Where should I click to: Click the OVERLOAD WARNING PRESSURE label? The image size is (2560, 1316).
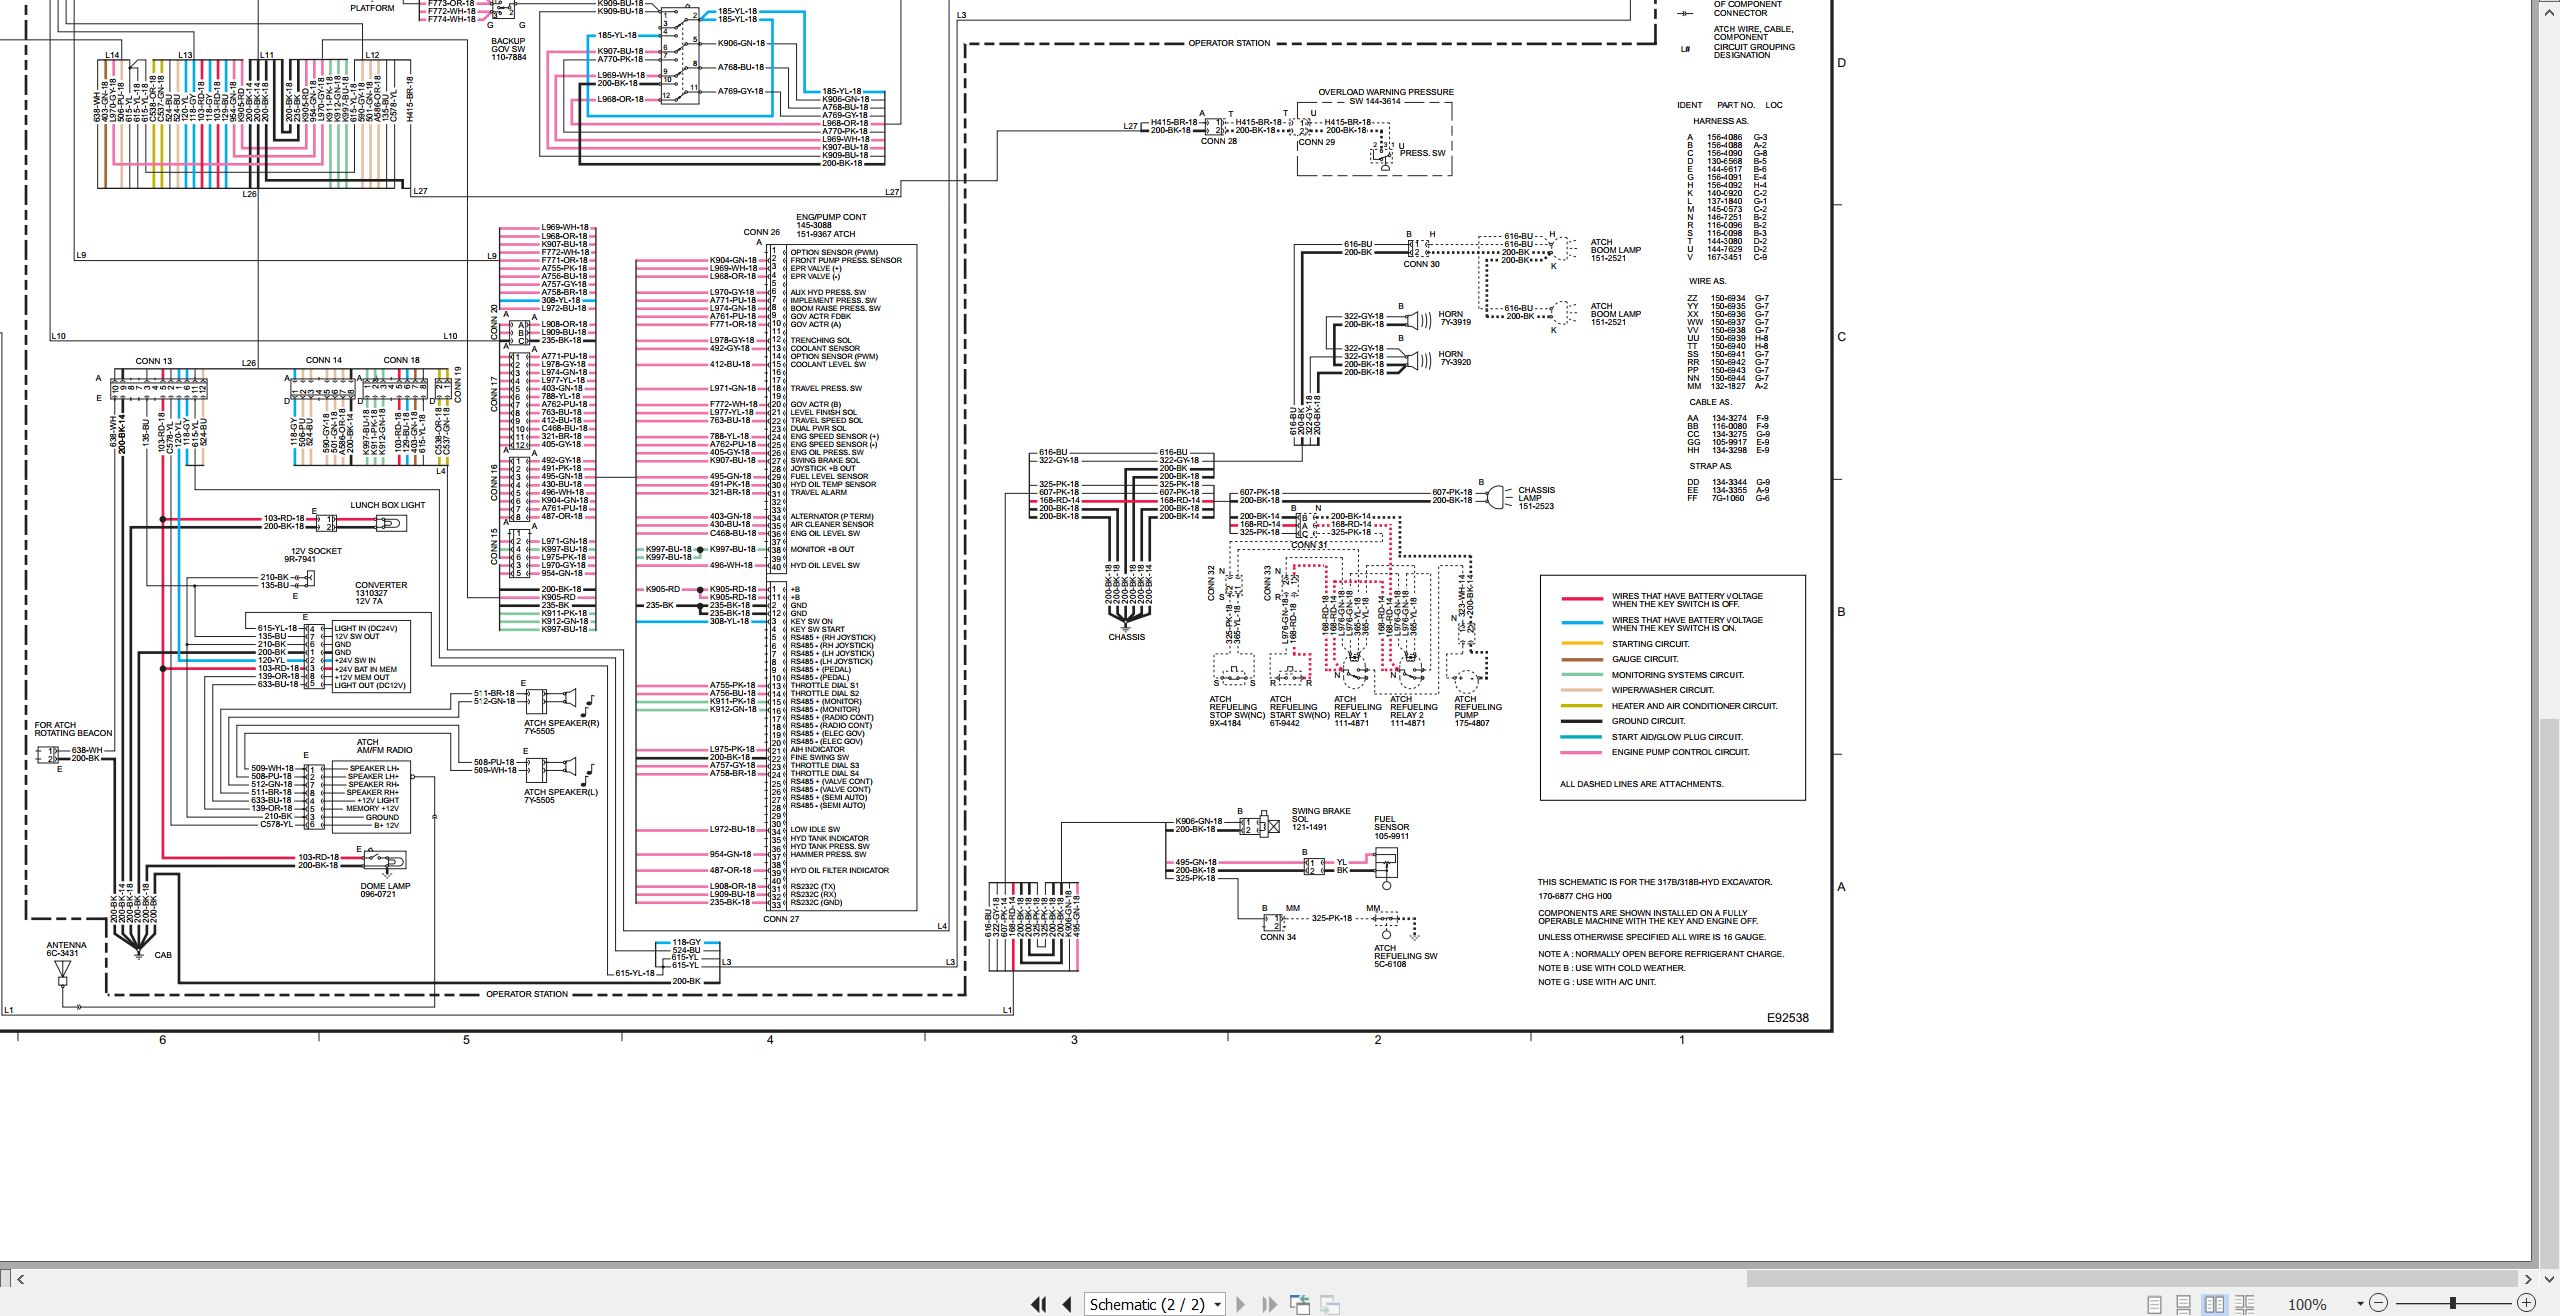coord(1386,92)
